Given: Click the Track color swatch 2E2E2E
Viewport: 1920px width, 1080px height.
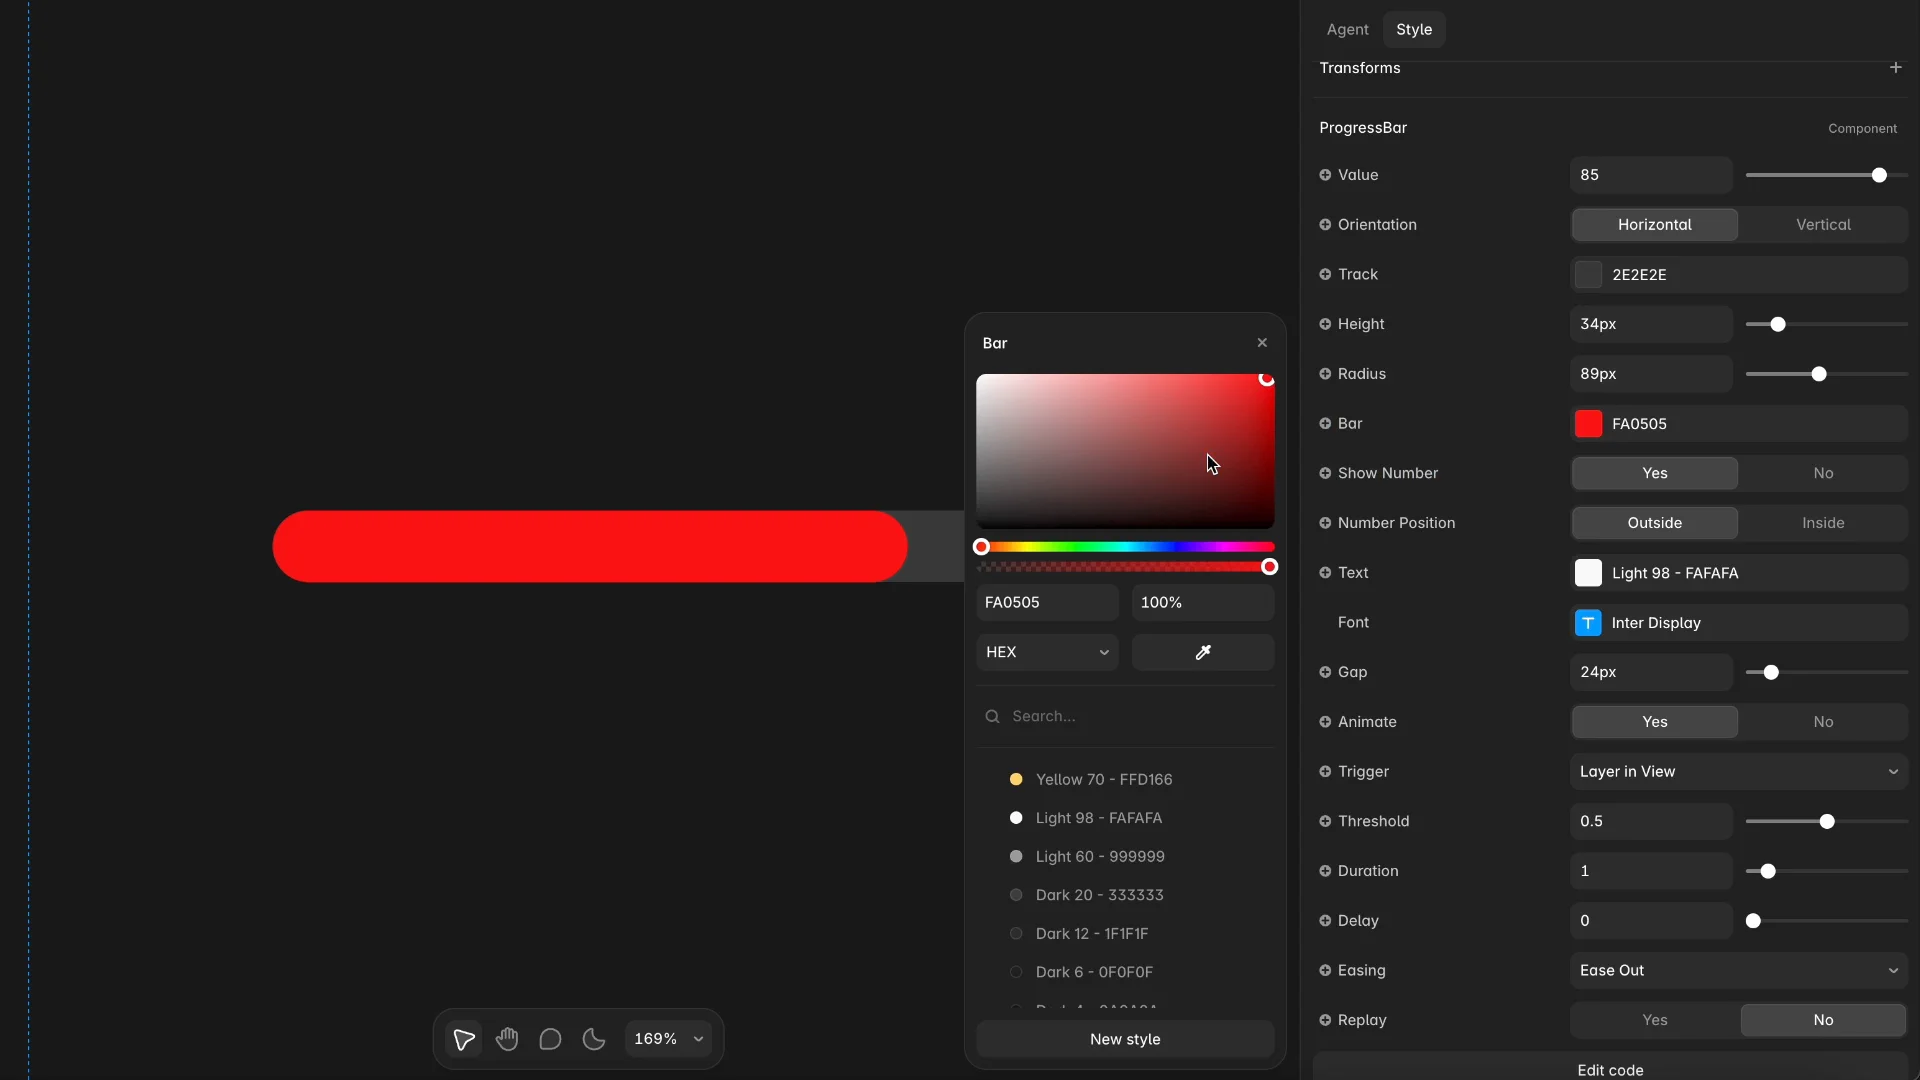Looking at the screenshot, I should [x=1588, y=274].
